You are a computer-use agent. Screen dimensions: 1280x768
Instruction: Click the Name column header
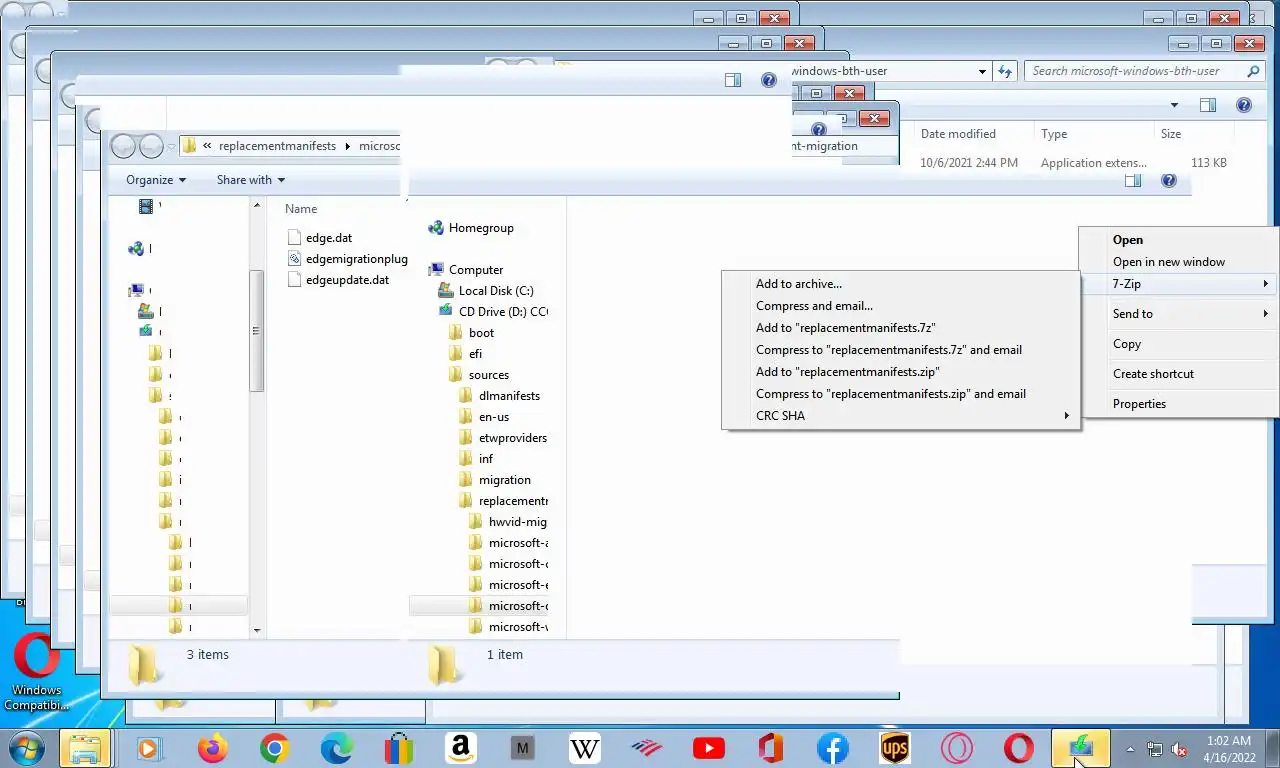point(301,209)
